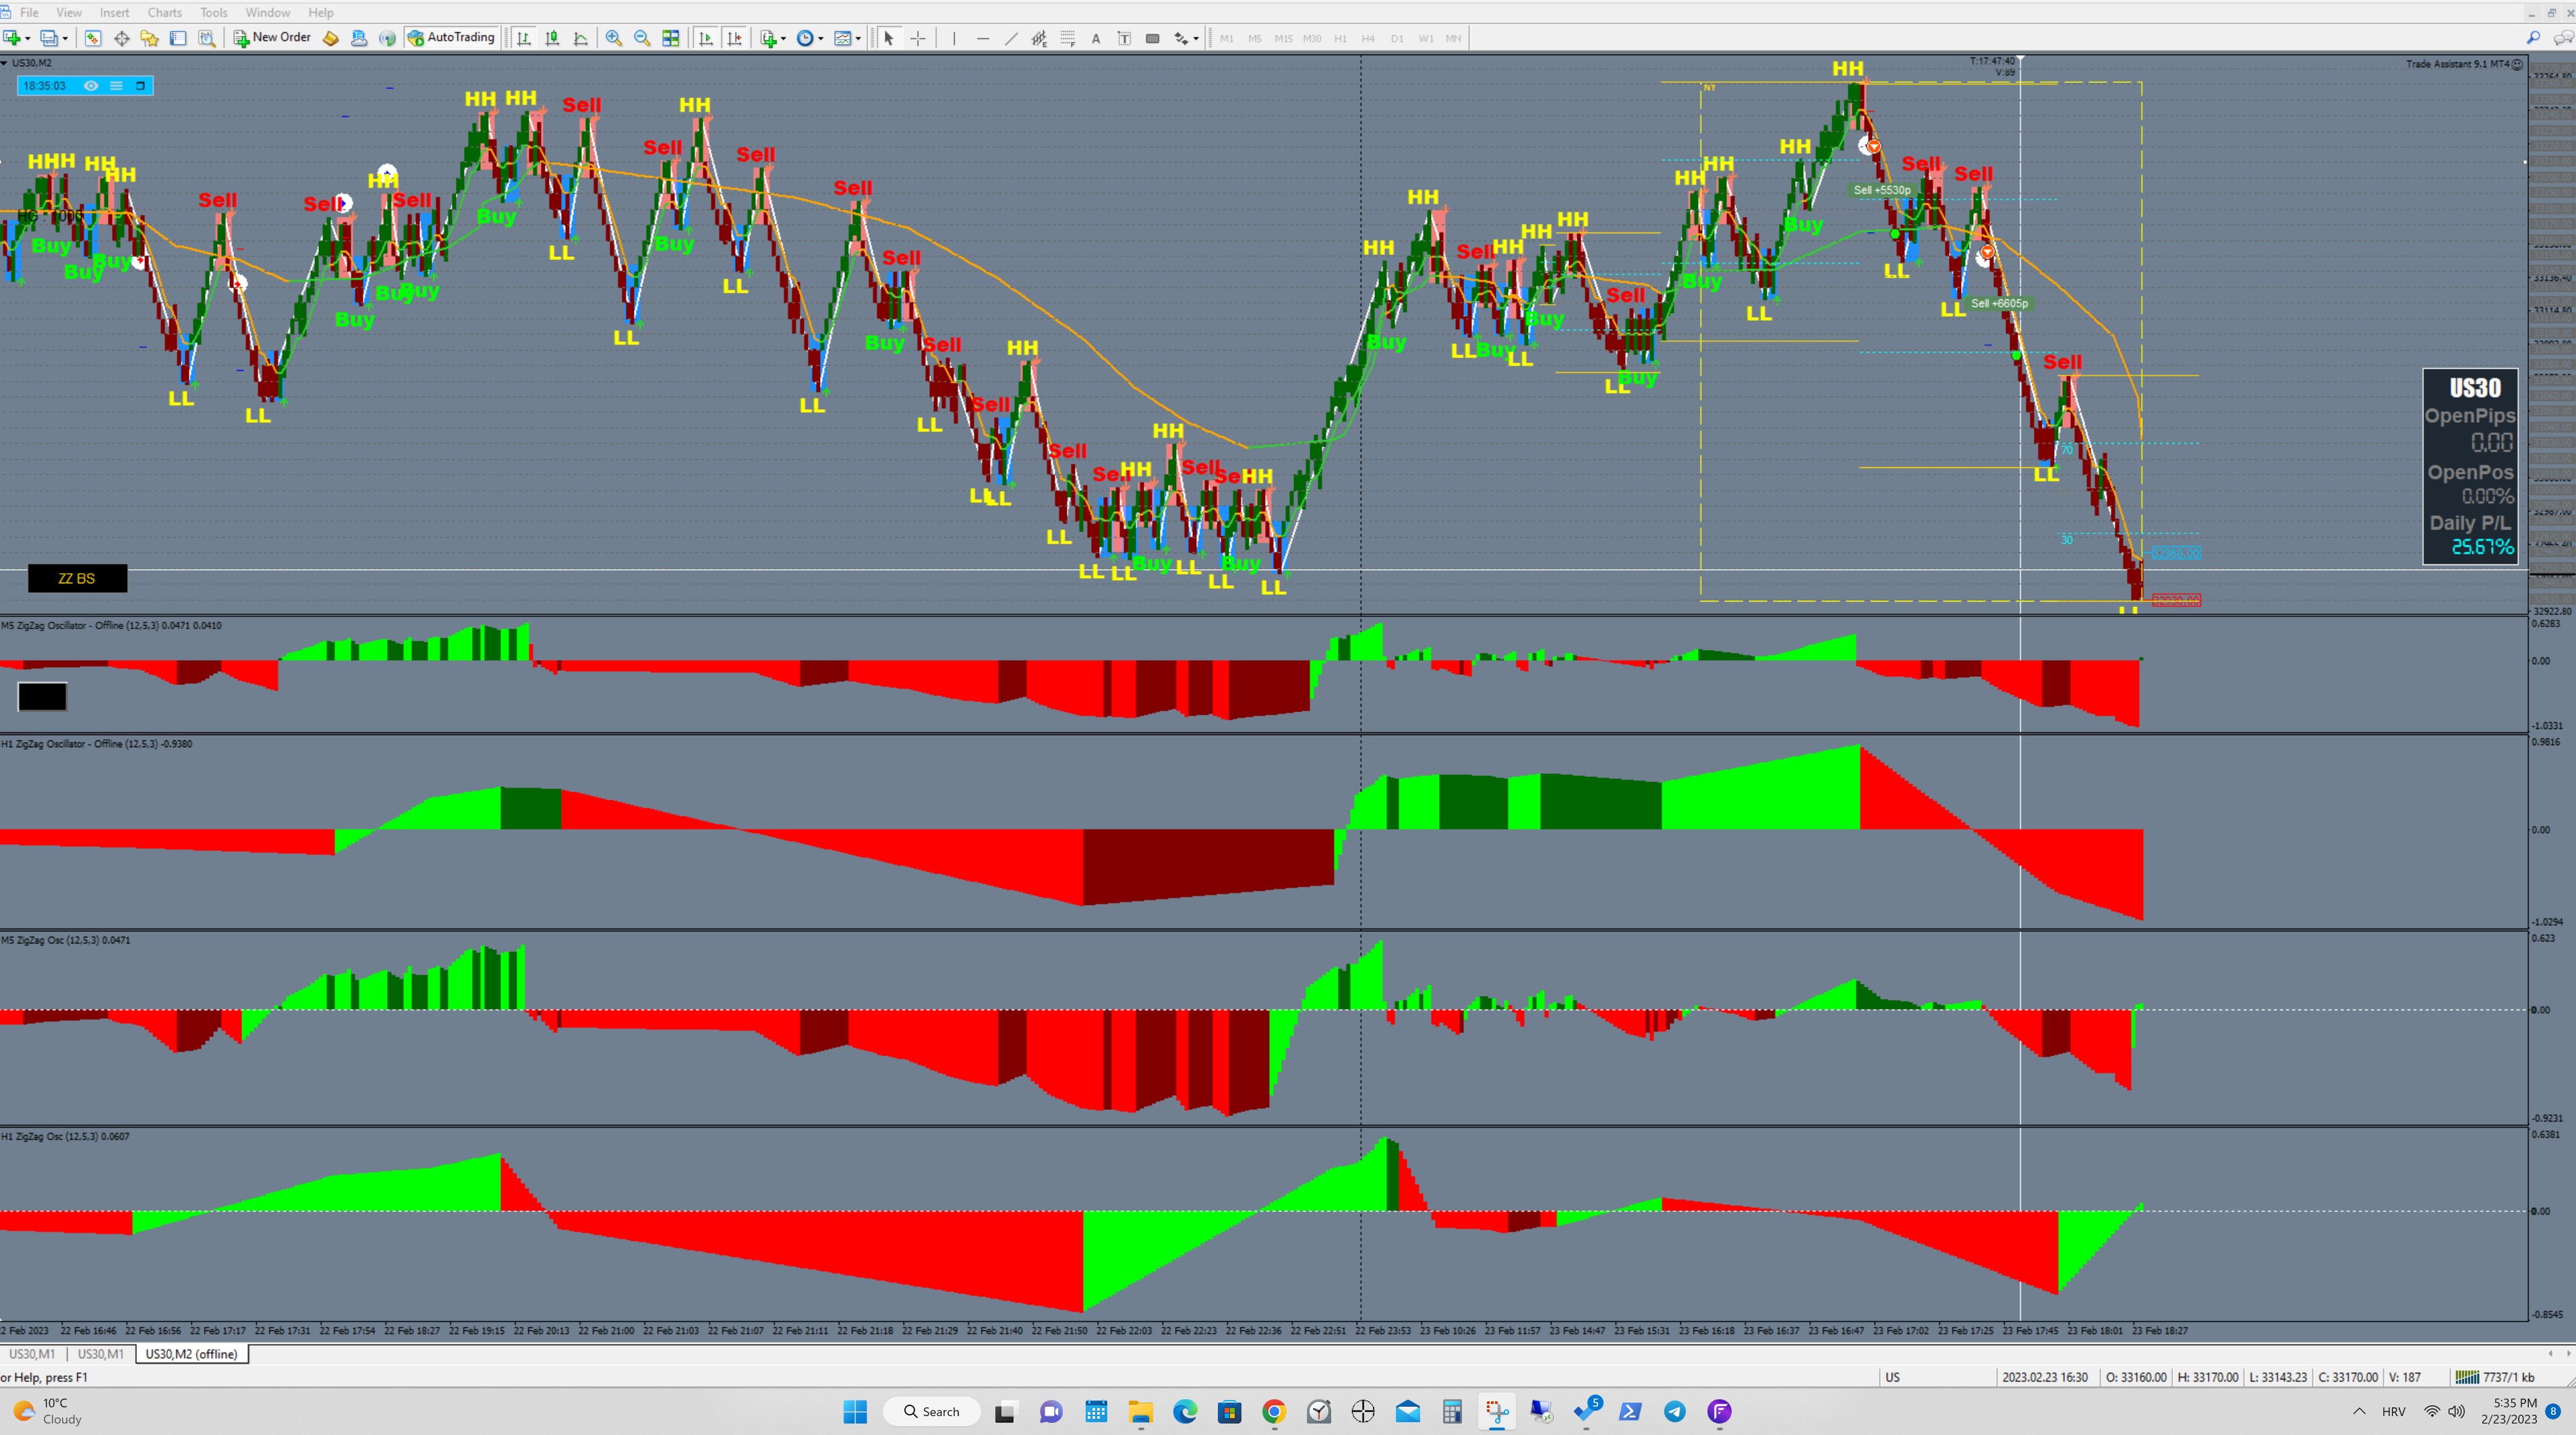Open Telegram from the taskbar
Viewport: 2576px width, 1435px height.
(1674, 1411)
